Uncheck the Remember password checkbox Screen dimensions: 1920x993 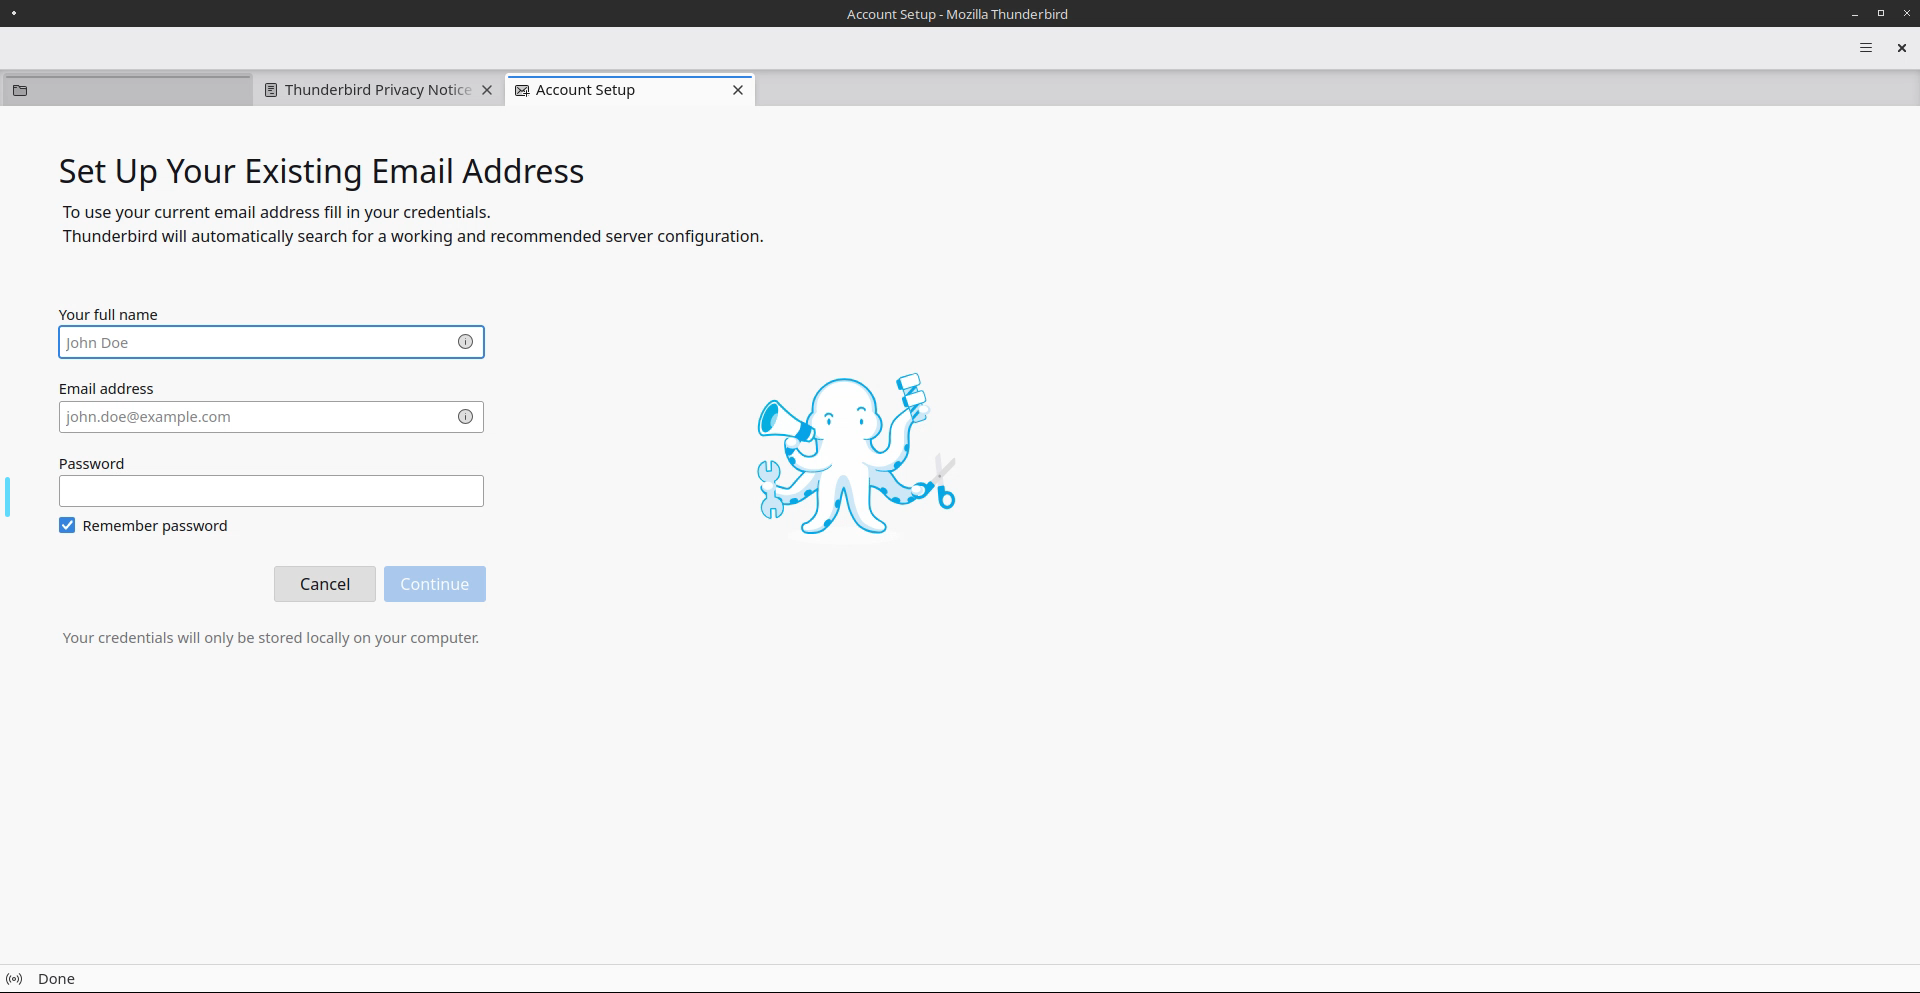(67, 526)
